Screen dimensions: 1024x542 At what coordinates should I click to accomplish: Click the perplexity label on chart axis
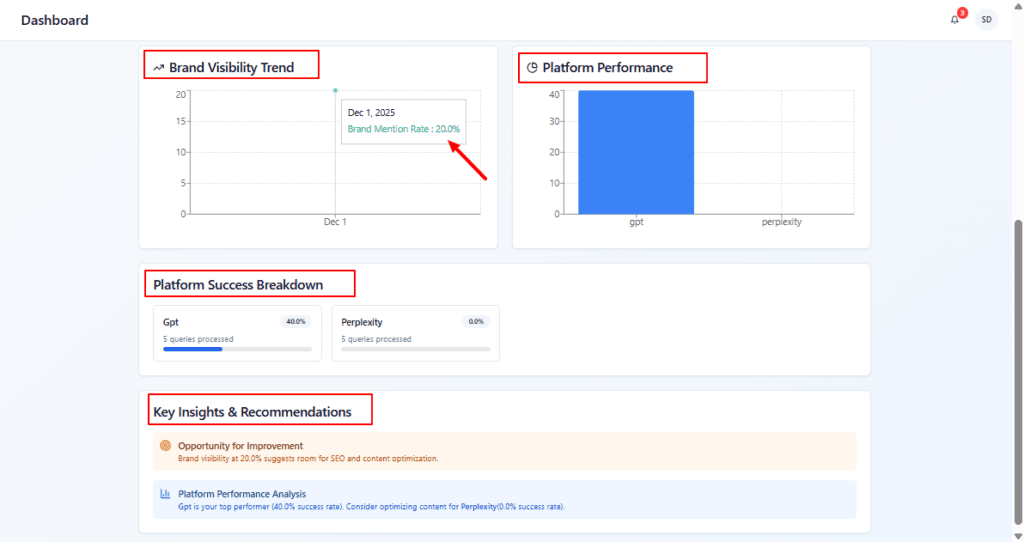tap(781, 222)
